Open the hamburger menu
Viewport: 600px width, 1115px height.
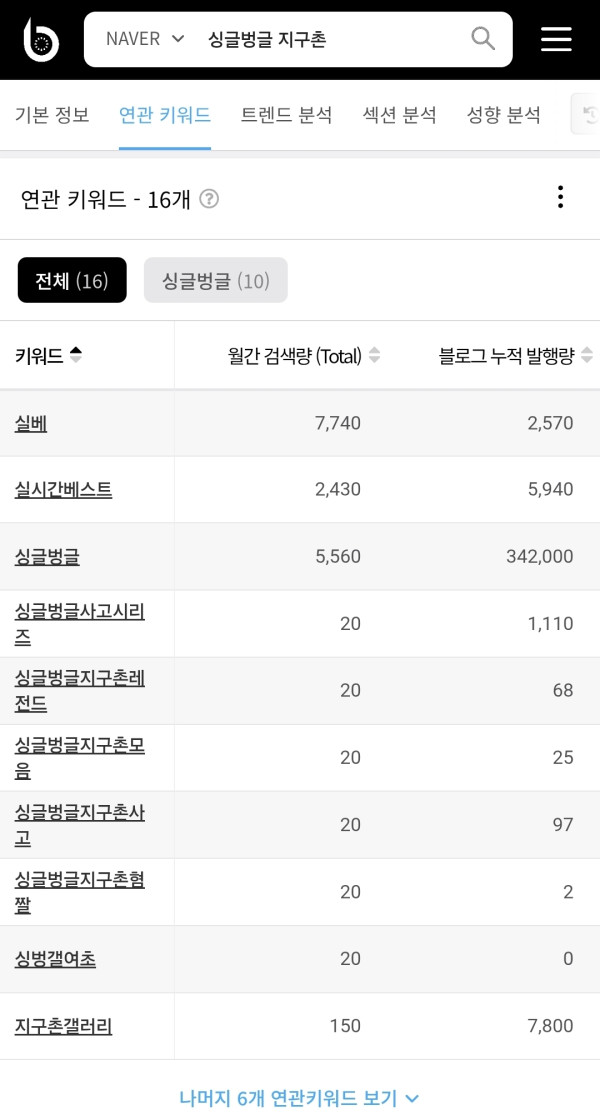coord(556,39)
